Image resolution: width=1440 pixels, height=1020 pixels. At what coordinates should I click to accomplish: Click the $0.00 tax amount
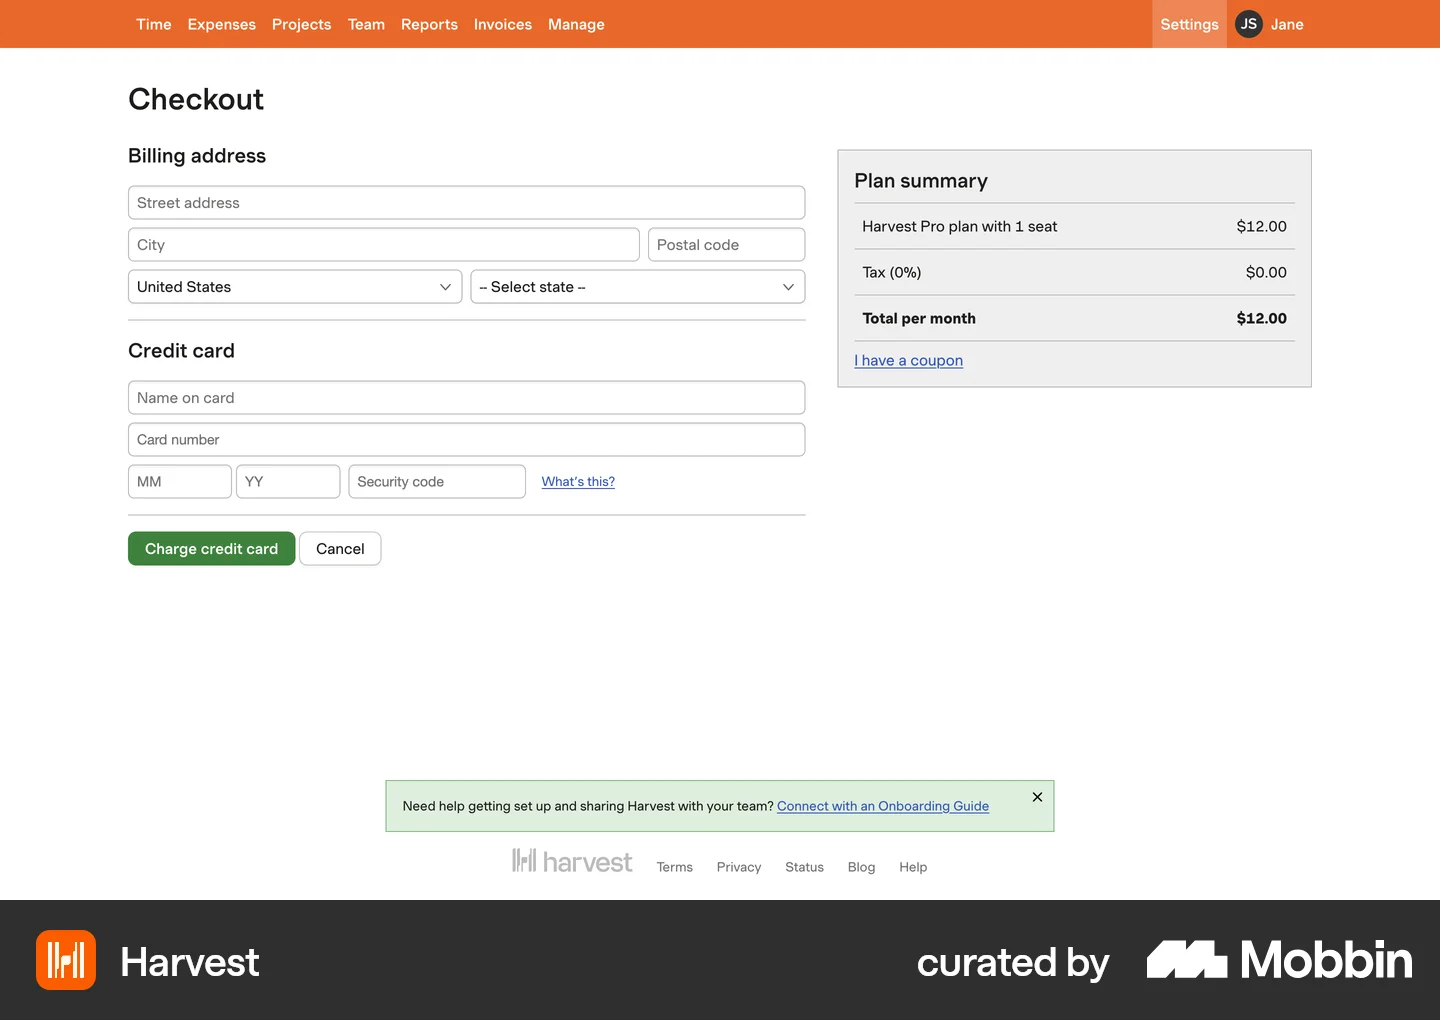coord(1266,273)
